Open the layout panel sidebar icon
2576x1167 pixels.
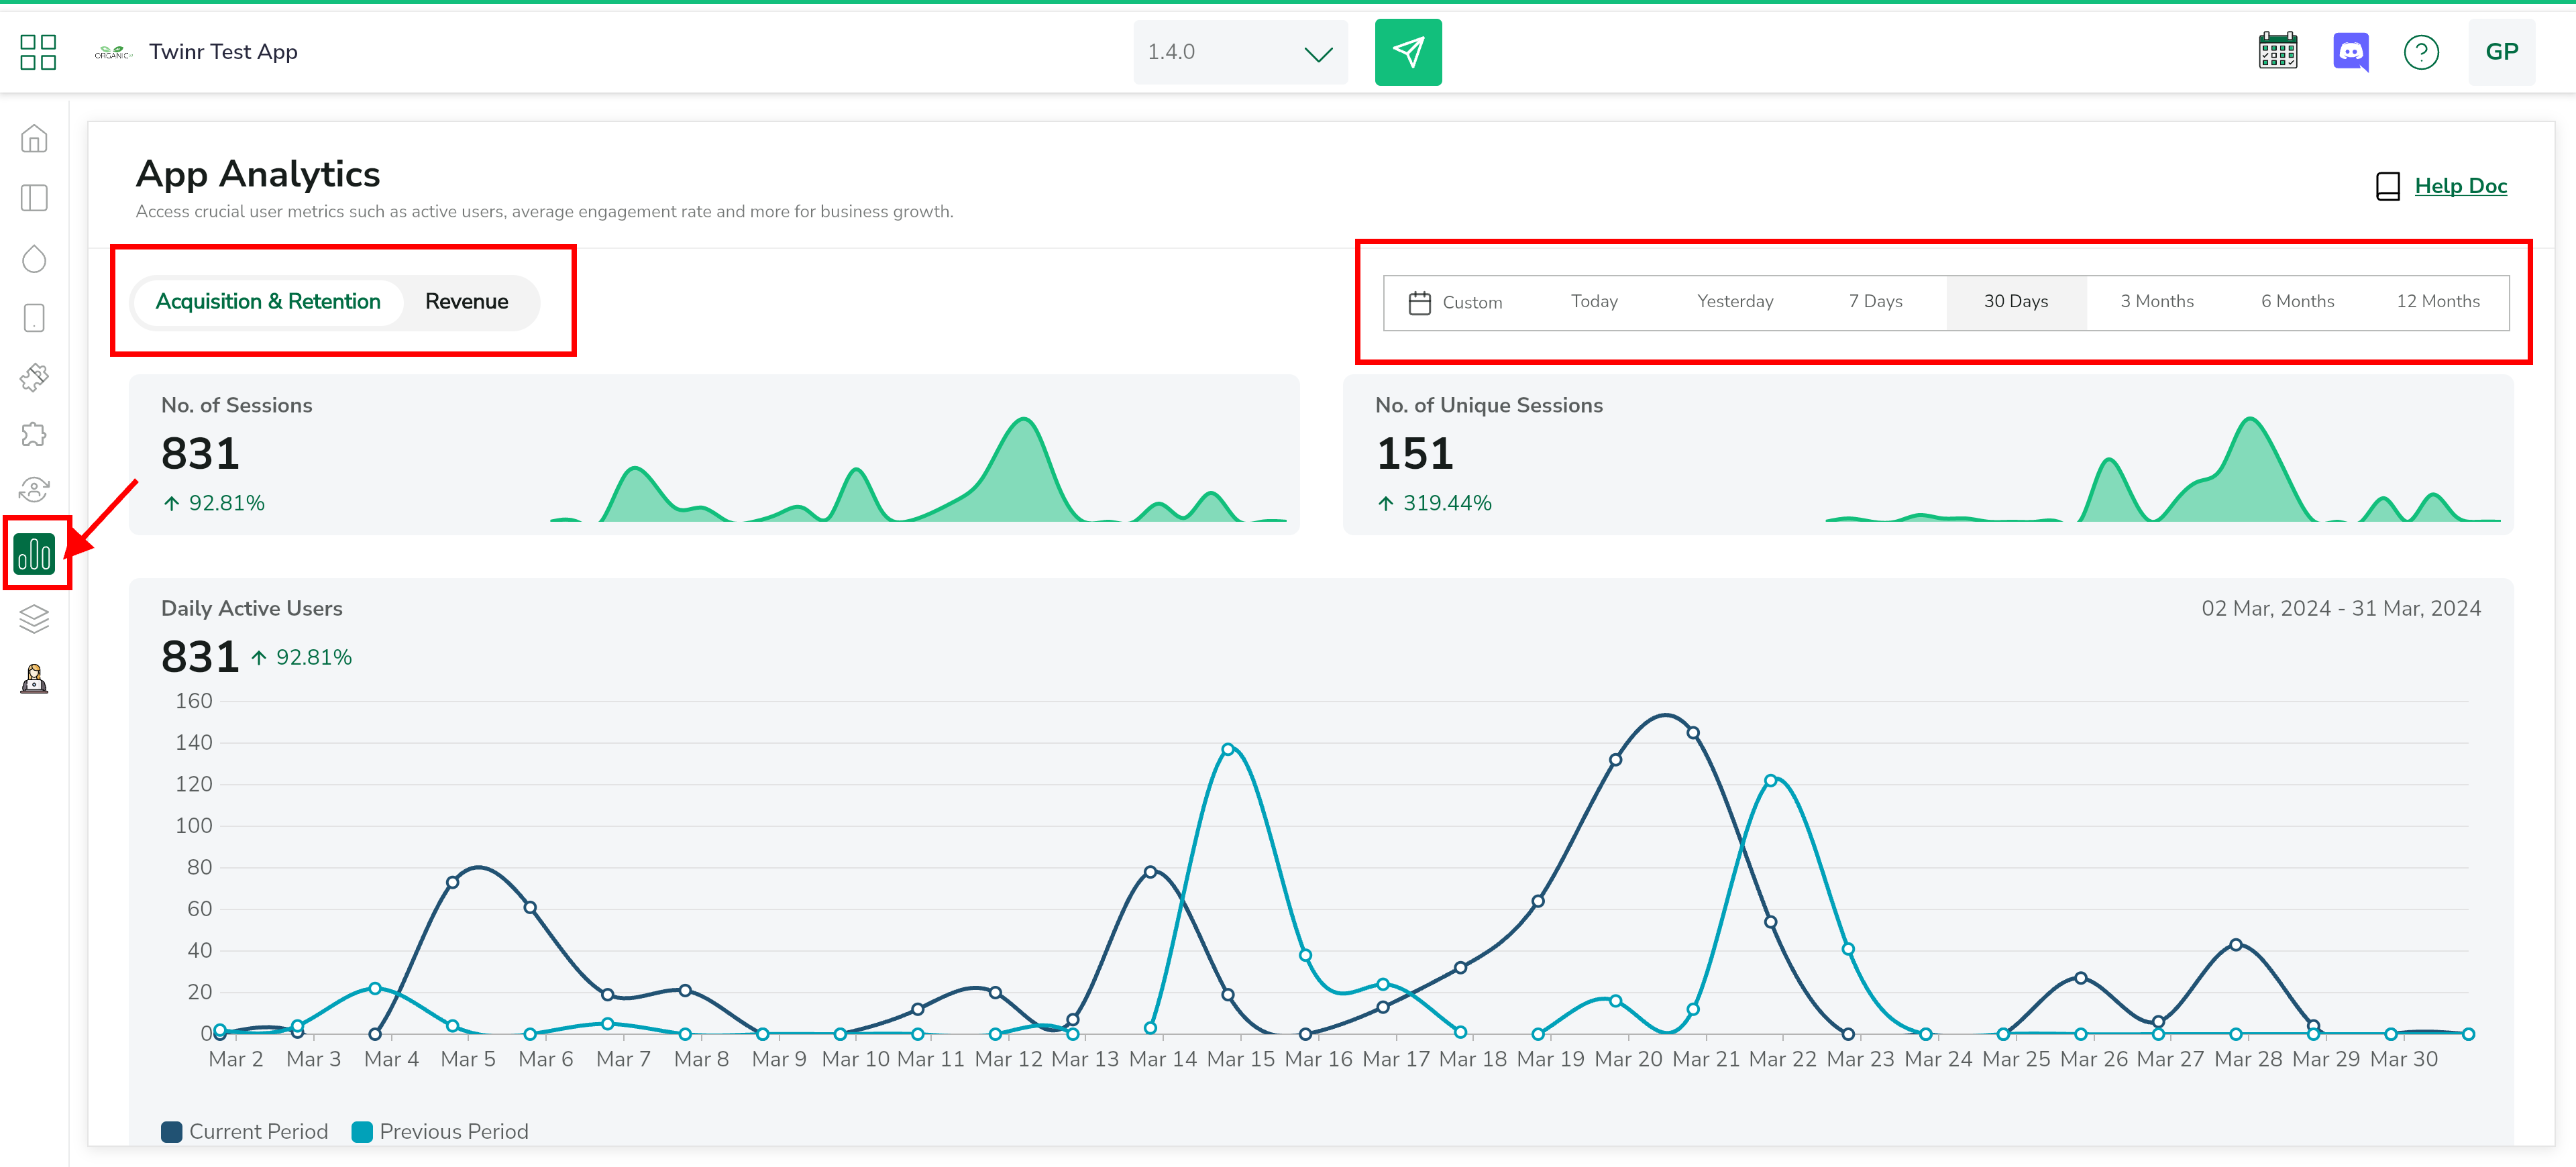[x=34, y=198]
